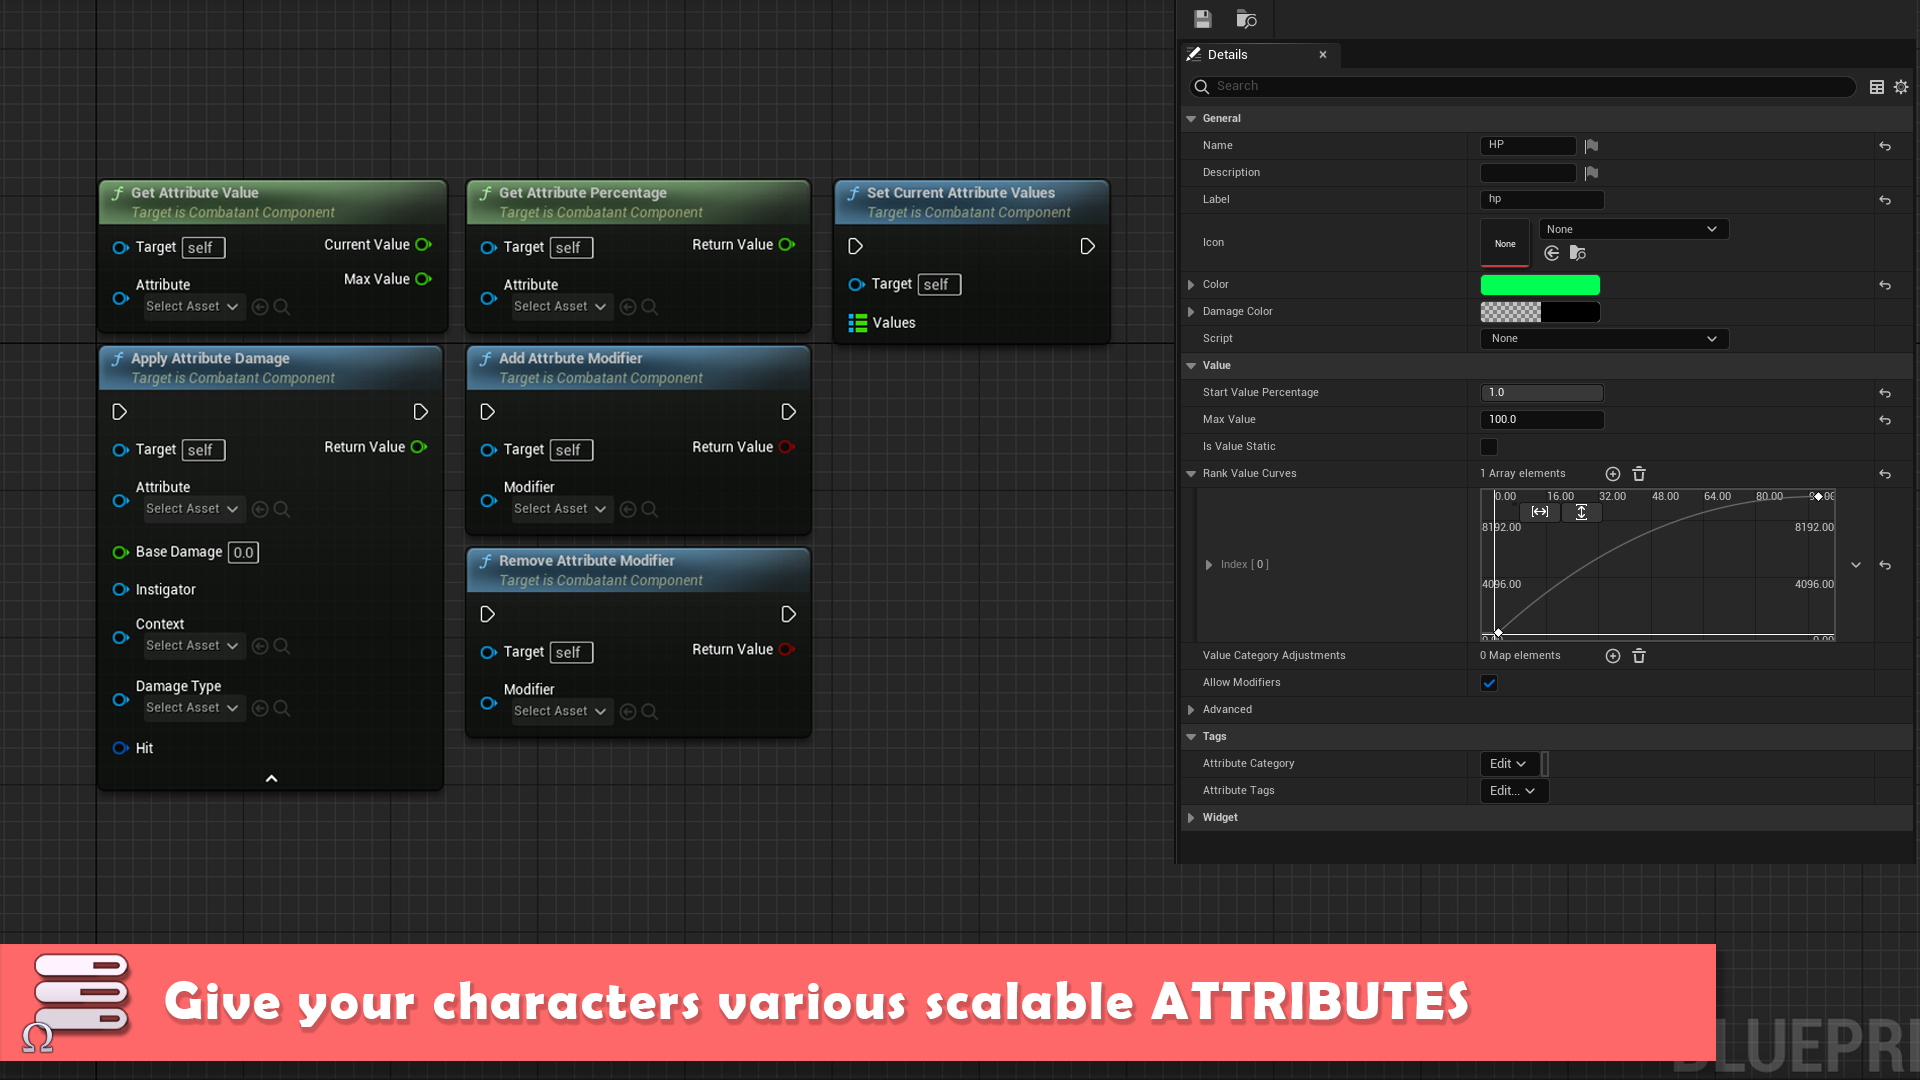Image resolution: width=1920 pixels, height=1080 pixels.
Task: Use selected asset arrow in Get Attribute Percentage node
Action: click(628, 307)
